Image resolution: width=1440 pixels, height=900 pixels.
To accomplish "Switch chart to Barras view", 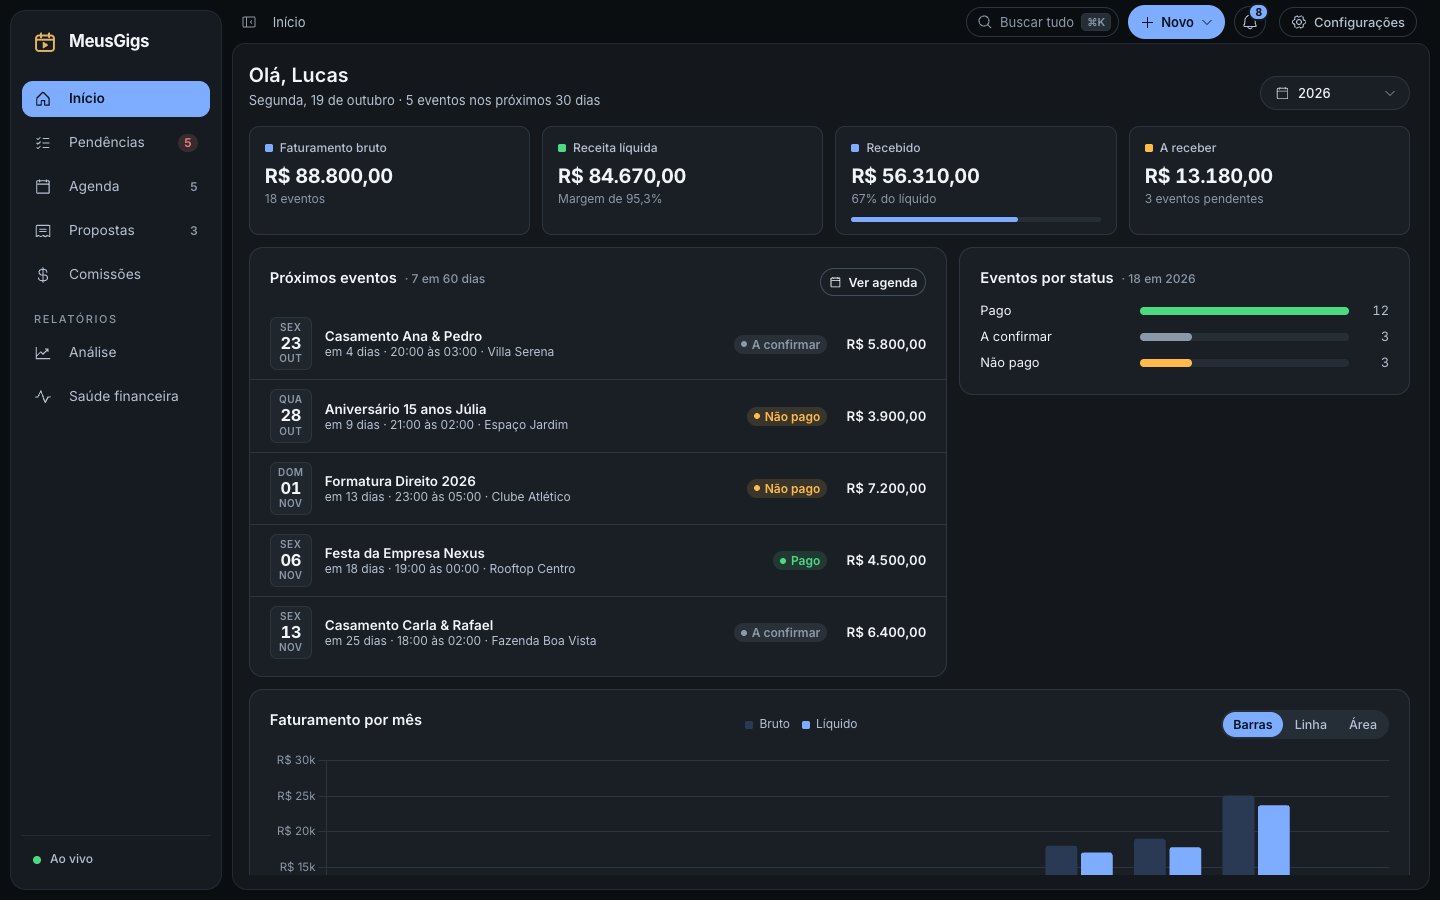I will click(x=1252, y=725).
